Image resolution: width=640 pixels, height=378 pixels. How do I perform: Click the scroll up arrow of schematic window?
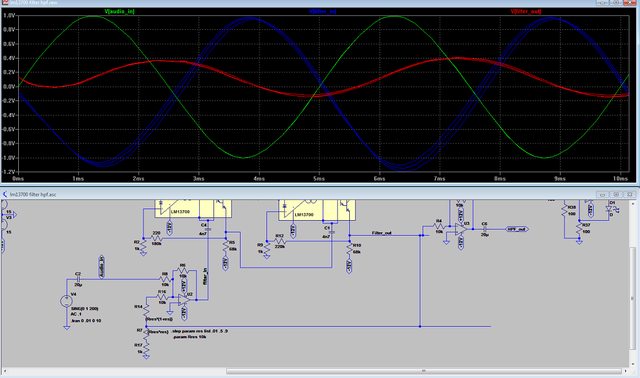point(633,203)
